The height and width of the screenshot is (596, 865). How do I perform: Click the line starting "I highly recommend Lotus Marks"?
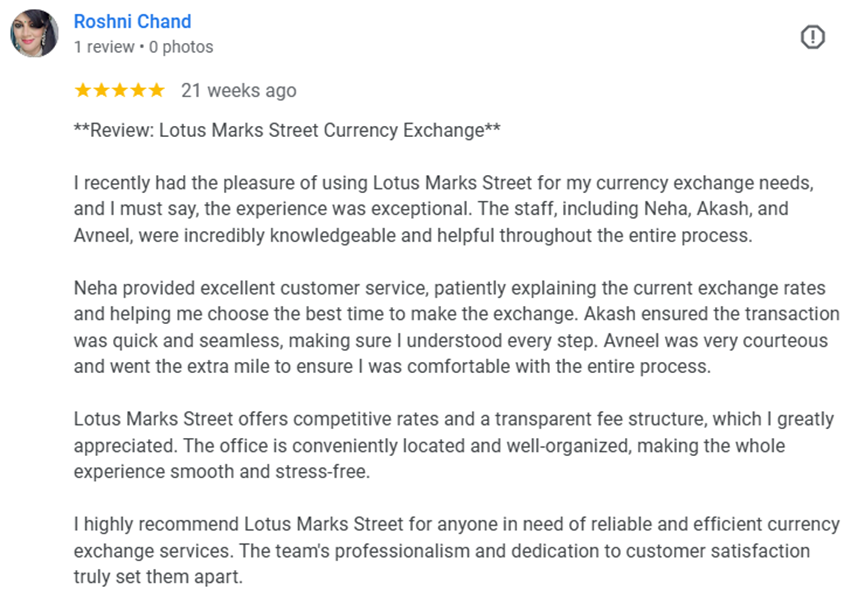click(x=457, y=524)
